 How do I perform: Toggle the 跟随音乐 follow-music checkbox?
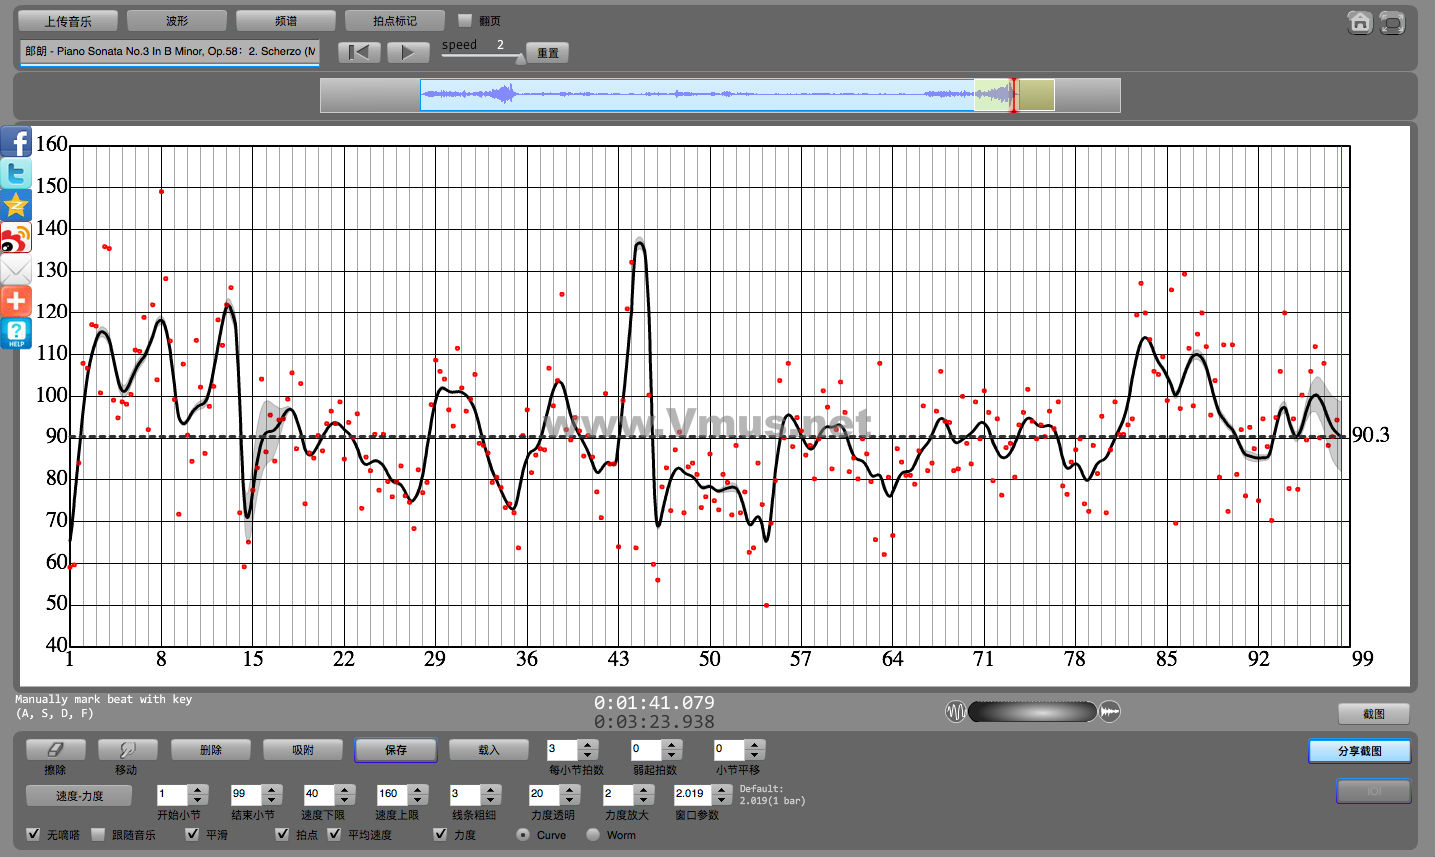coord(98,834)
